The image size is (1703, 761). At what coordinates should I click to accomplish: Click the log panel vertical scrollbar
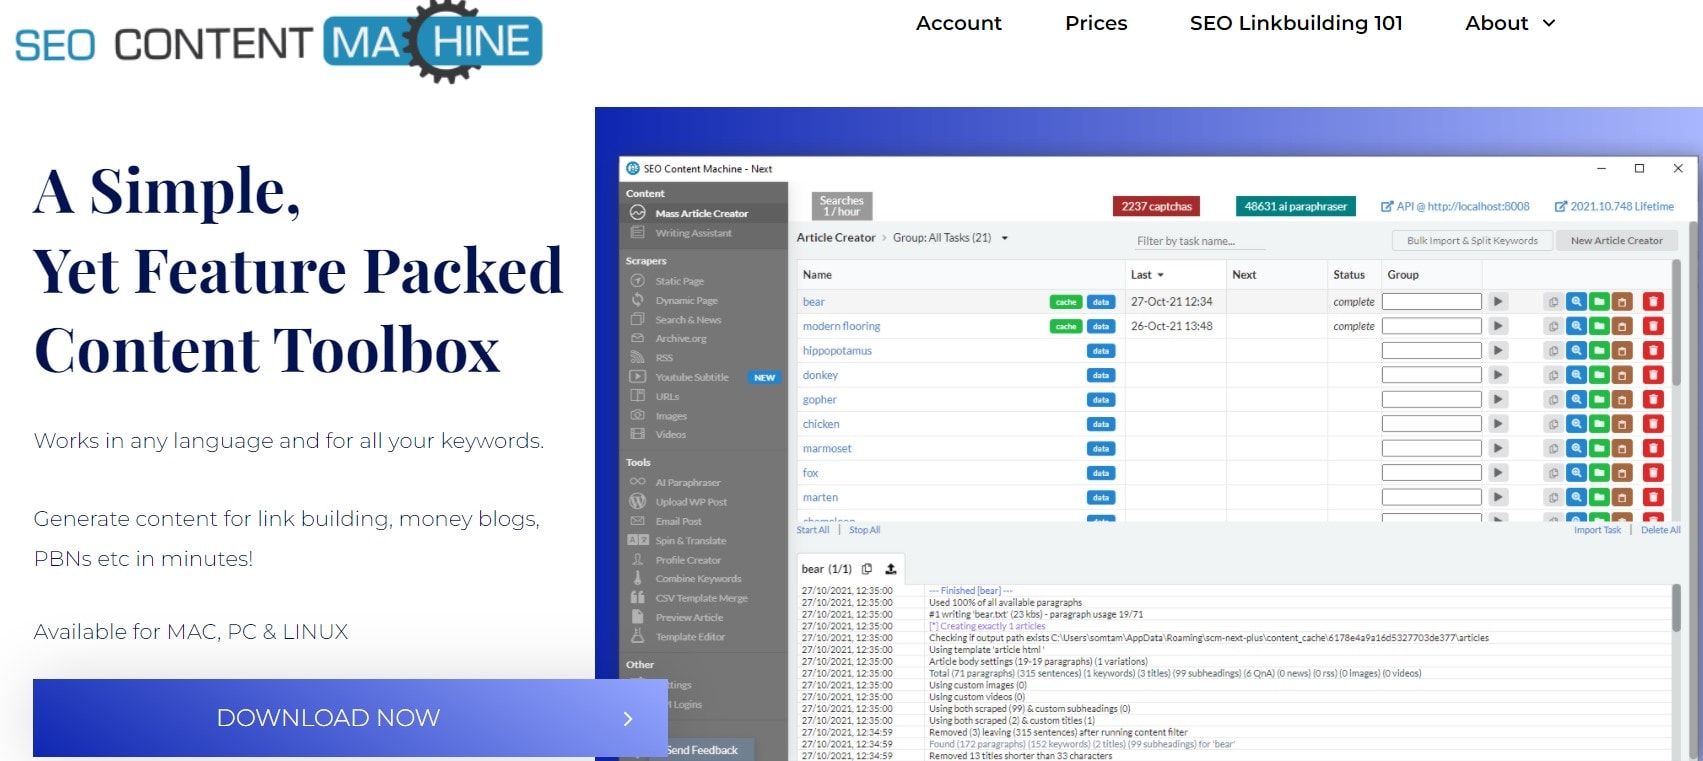click(1677, 608)
